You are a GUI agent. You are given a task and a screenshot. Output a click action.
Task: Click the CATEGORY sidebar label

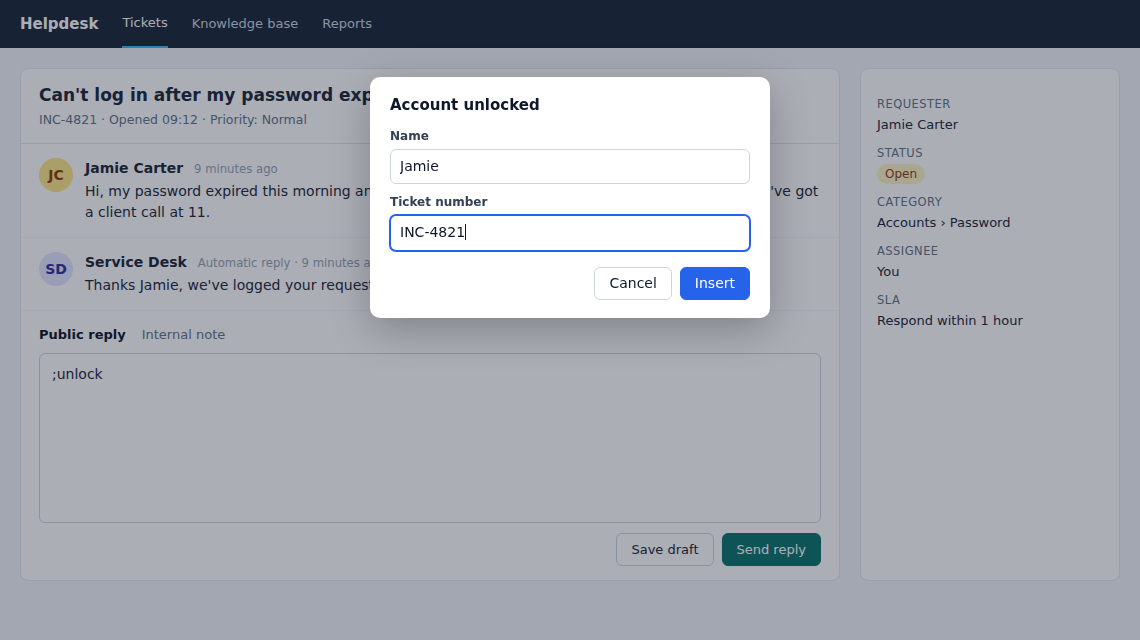[x=909, y=201]
